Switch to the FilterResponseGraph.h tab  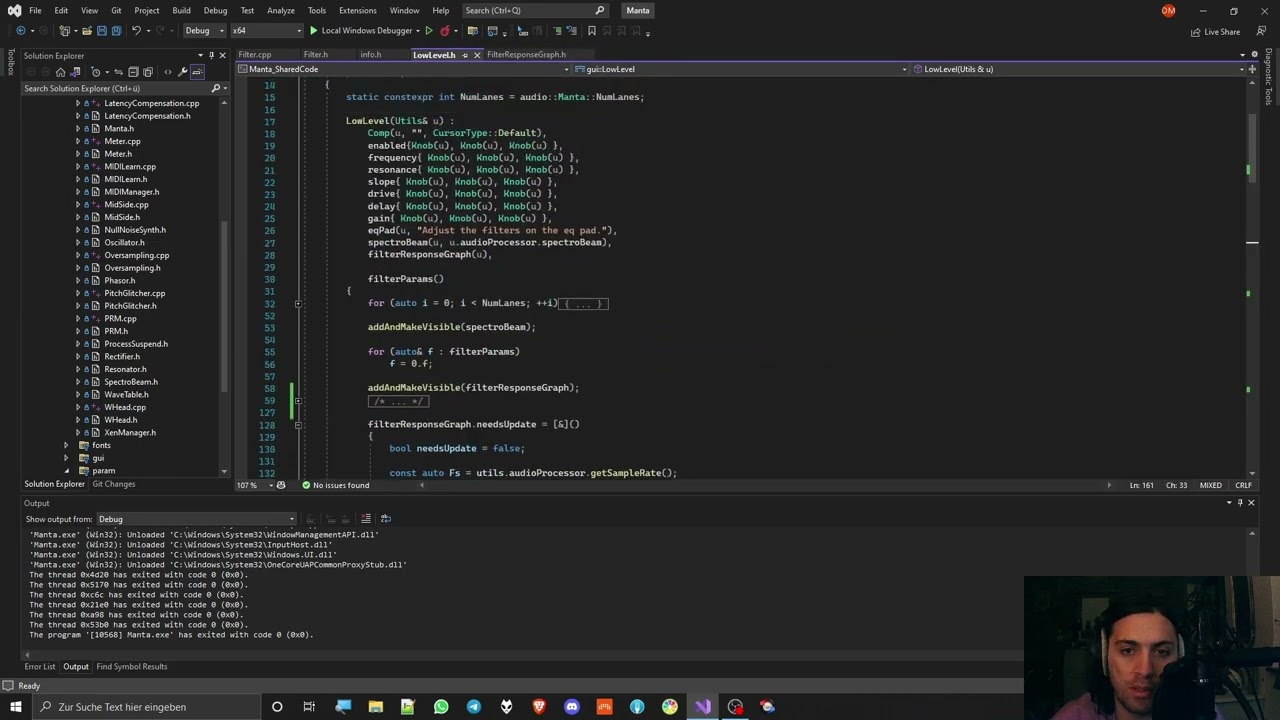click(526, 55)
